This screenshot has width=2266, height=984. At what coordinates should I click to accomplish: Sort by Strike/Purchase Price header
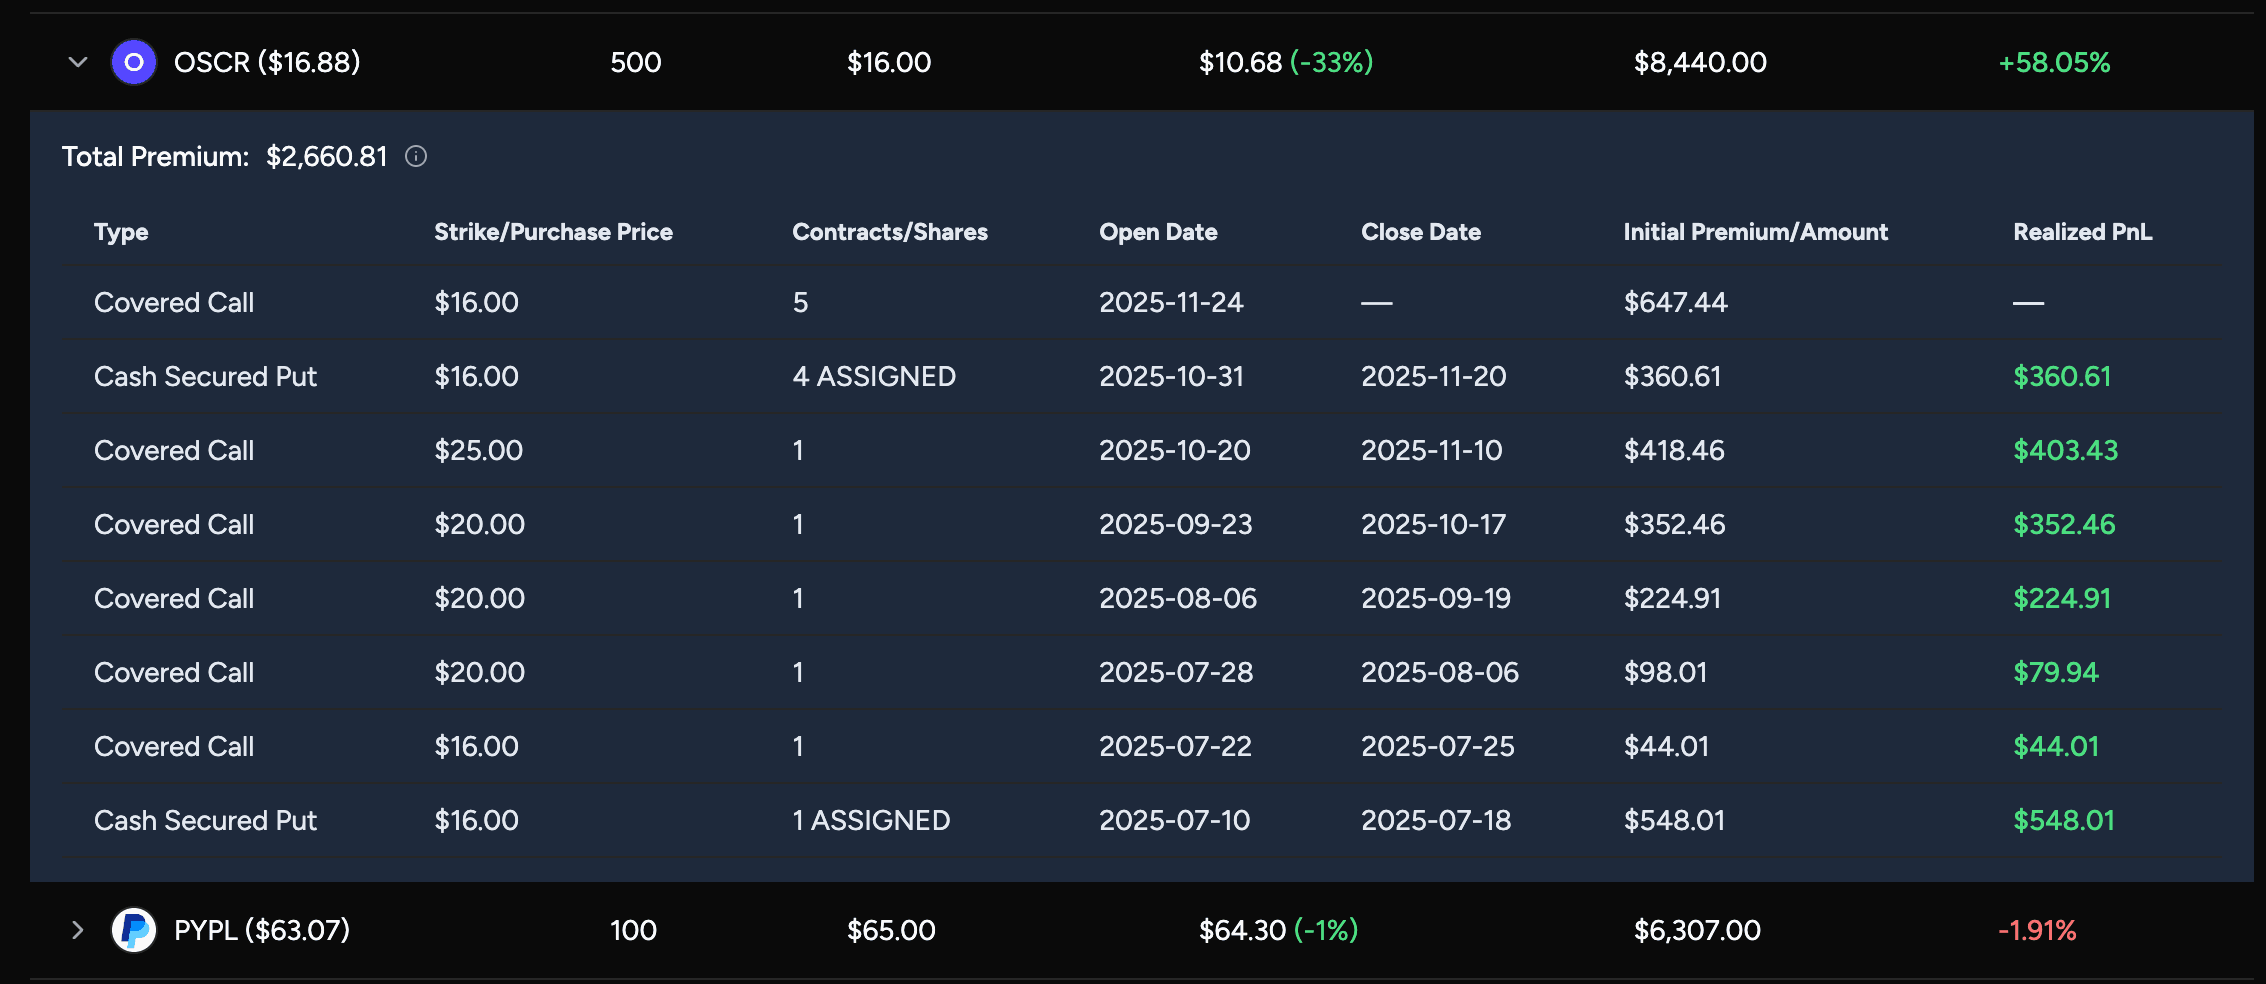(553, 232)
